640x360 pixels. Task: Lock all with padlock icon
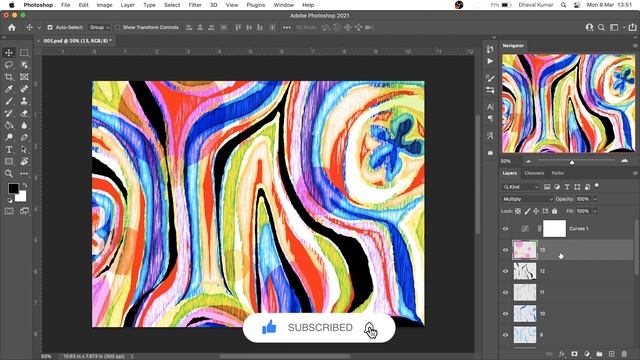pyautogui.click(x=554, y=211)
